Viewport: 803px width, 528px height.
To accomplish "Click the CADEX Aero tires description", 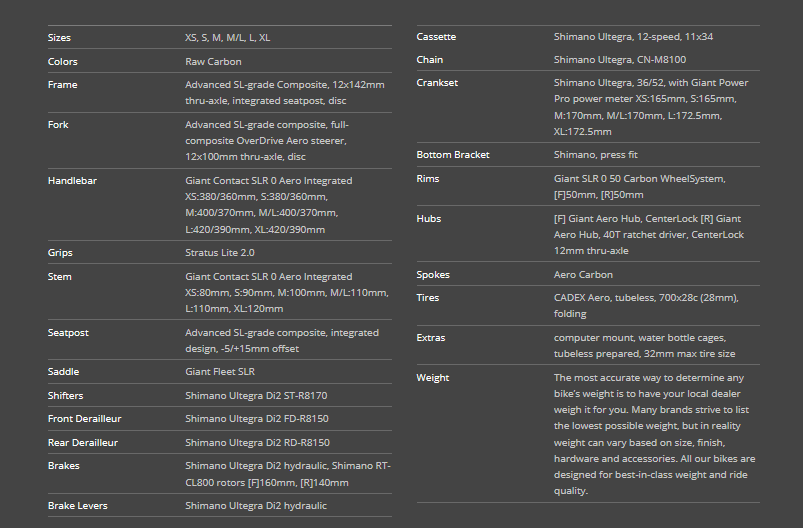I will tap(646, 305).
